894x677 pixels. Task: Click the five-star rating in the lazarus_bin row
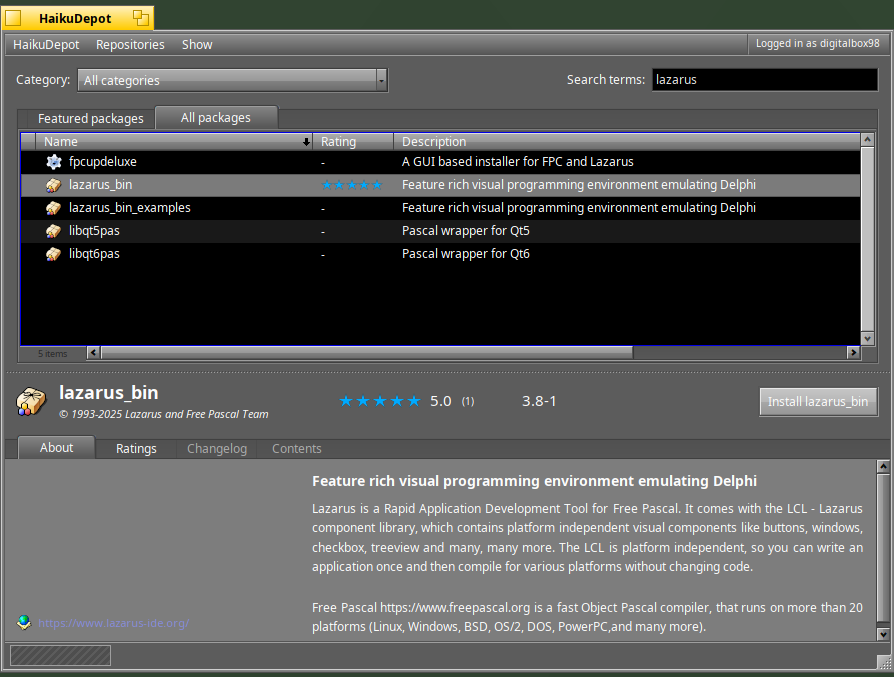[x=352, y=185]
